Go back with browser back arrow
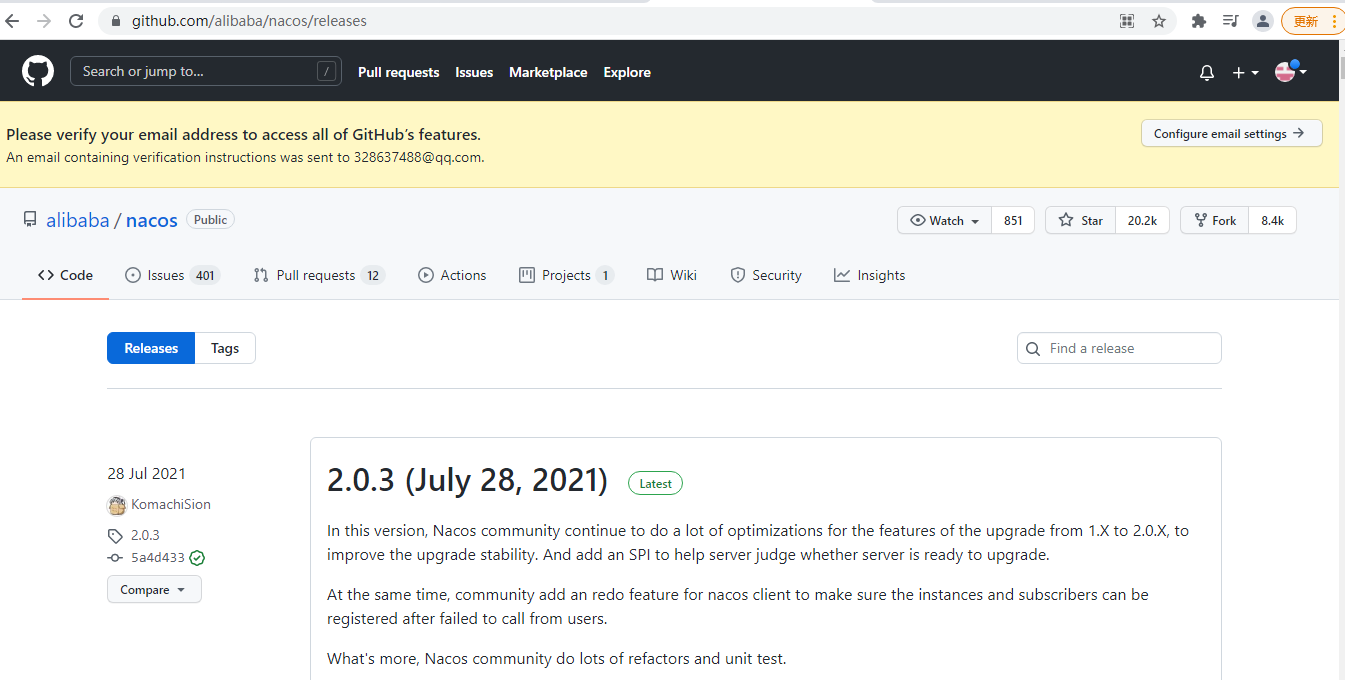 pyautogui.click(x=13, y=21)
